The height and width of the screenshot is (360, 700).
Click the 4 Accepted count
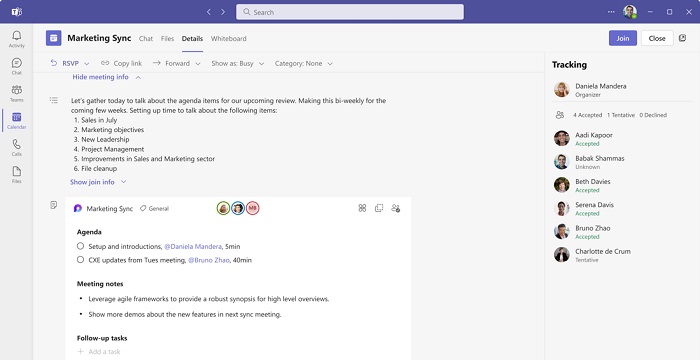tap(588, 115)
